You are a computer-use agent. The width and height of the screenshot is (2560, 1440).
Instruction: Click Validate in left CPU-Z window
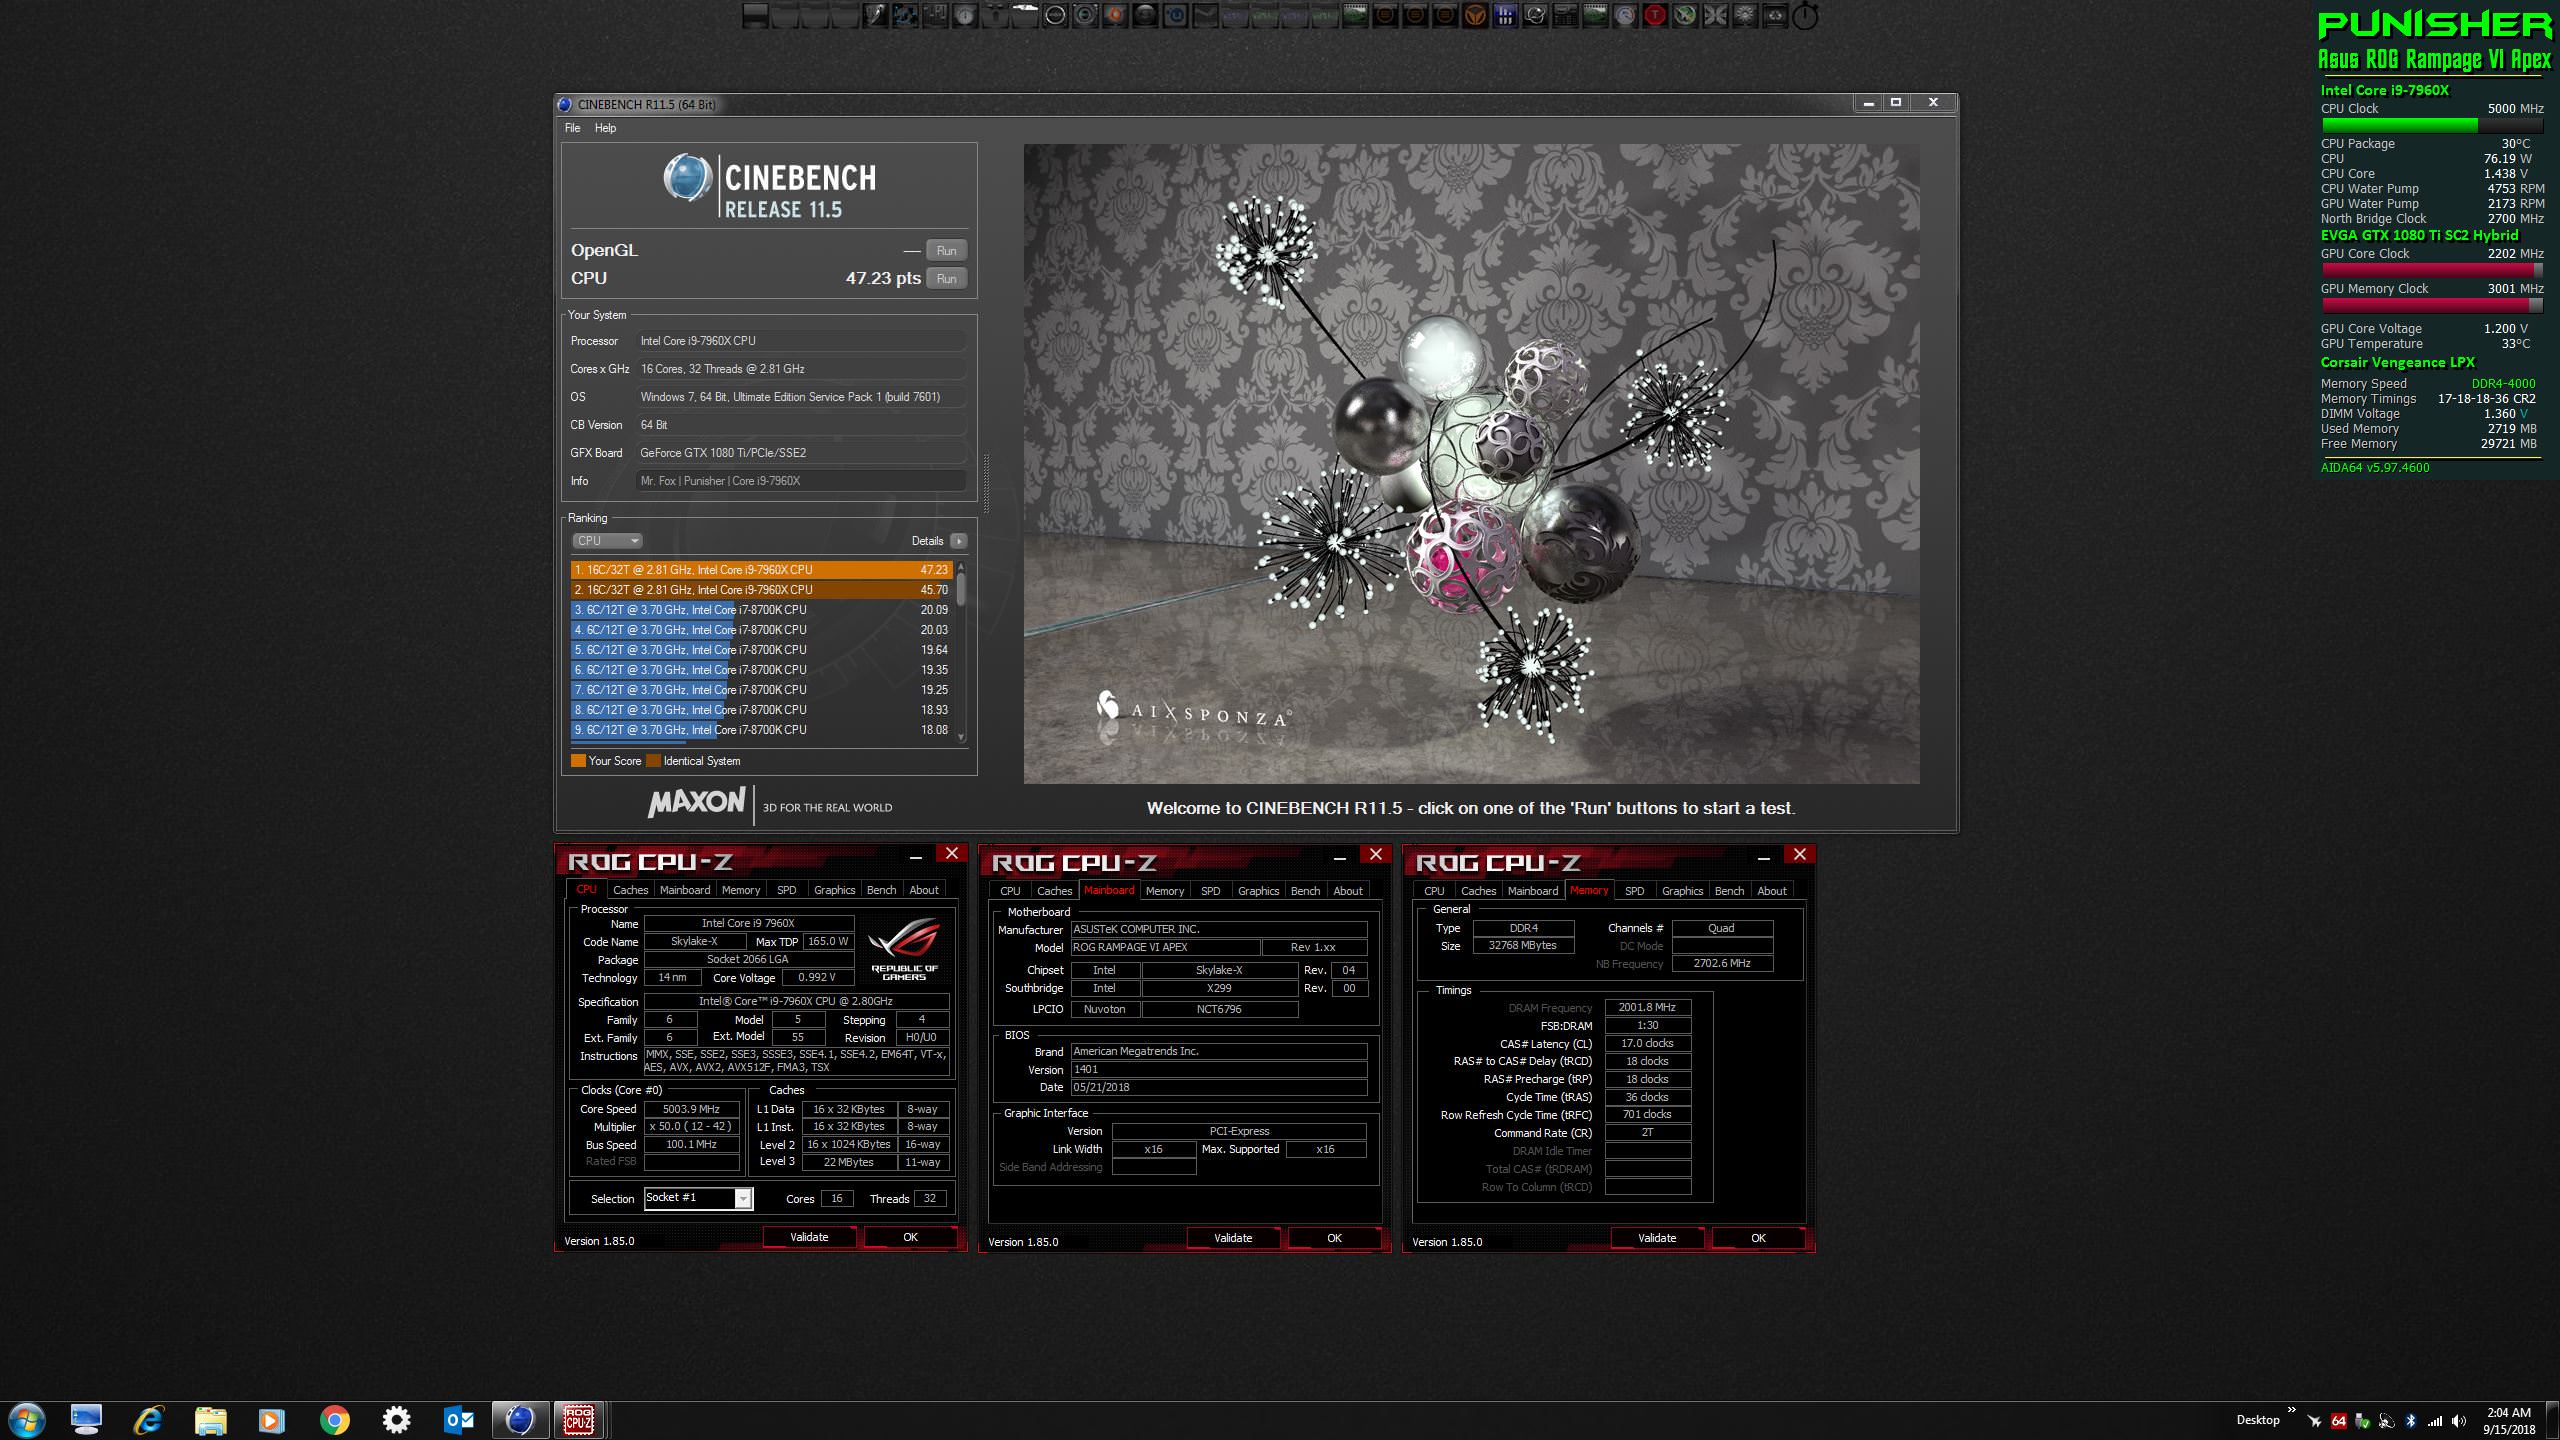(809, 1237)
